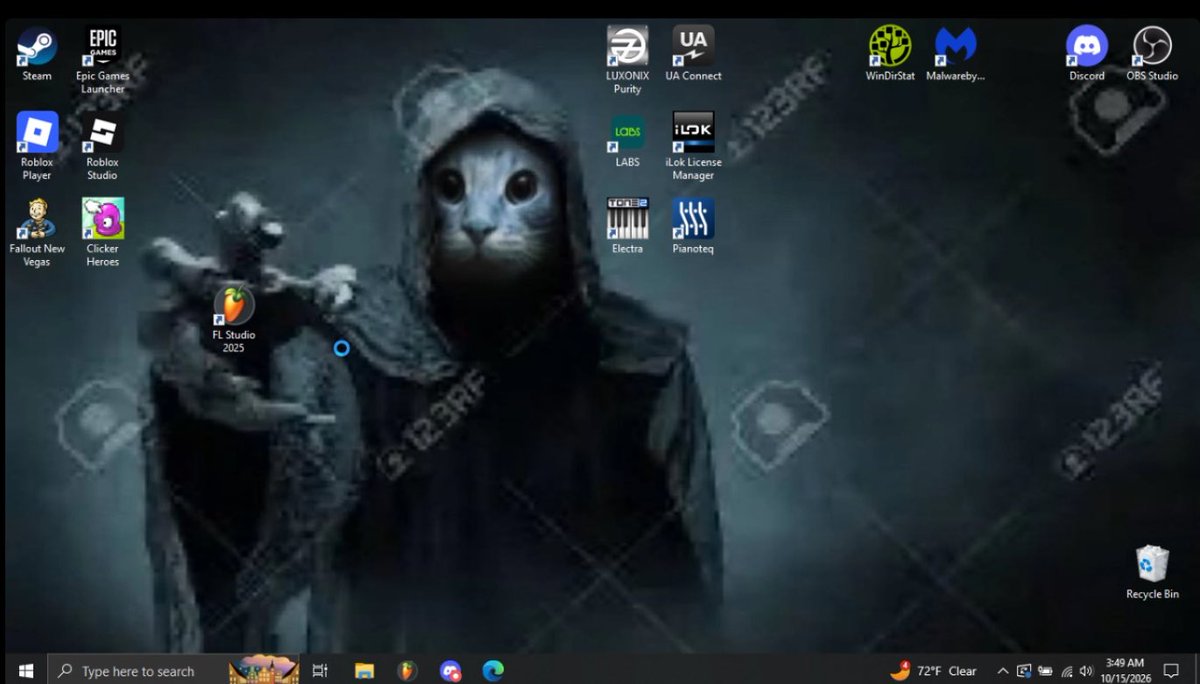Select the Malwarebytes desktop icon
Image resolution: width=1200 pixels, height=684 pixels.
tap(955, 54)
